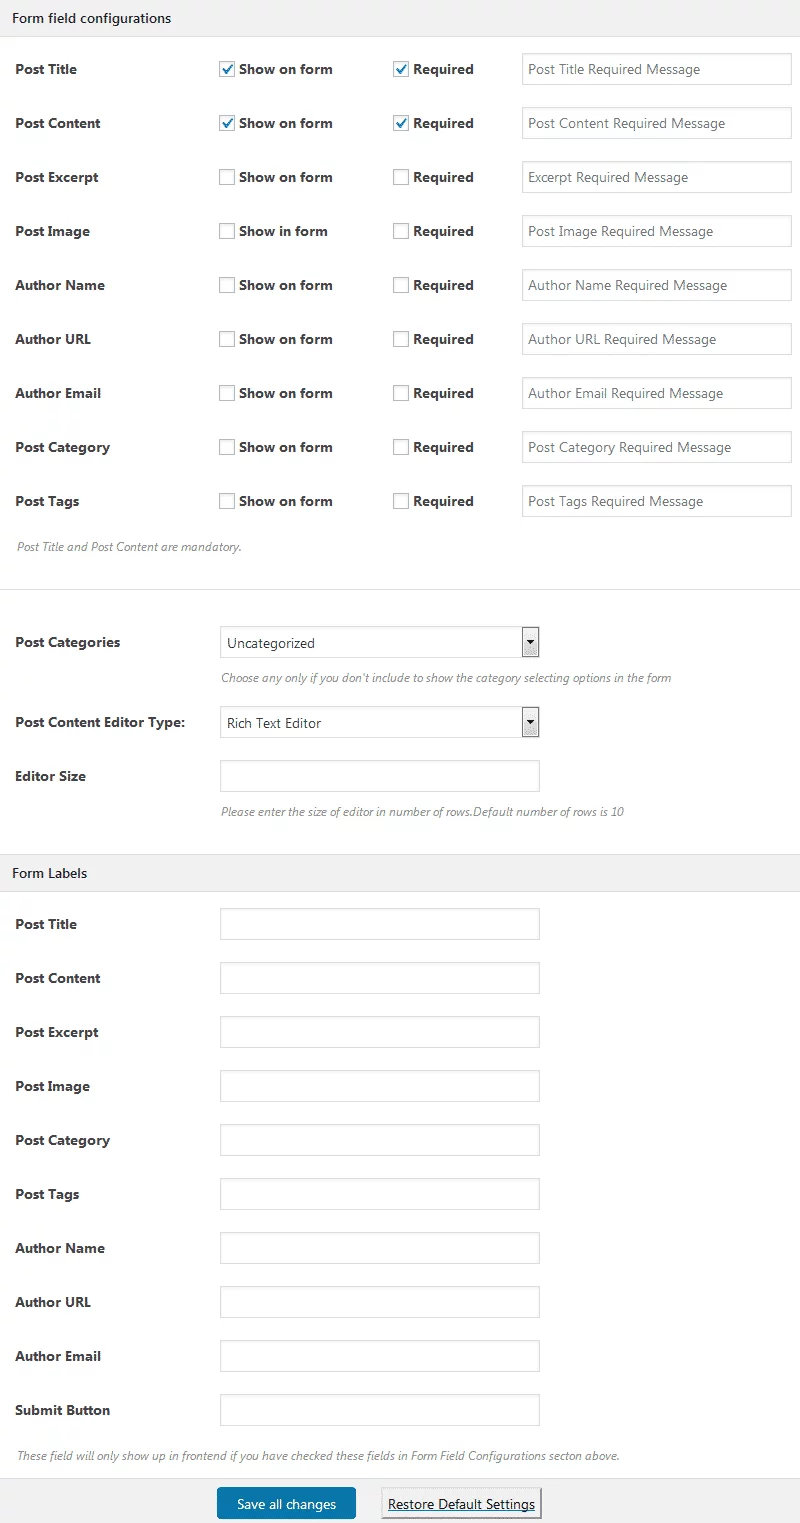Open the Post Categories dropdown
The height and width of the screenshot is (1523, 800).
click(x=380, y=642)
